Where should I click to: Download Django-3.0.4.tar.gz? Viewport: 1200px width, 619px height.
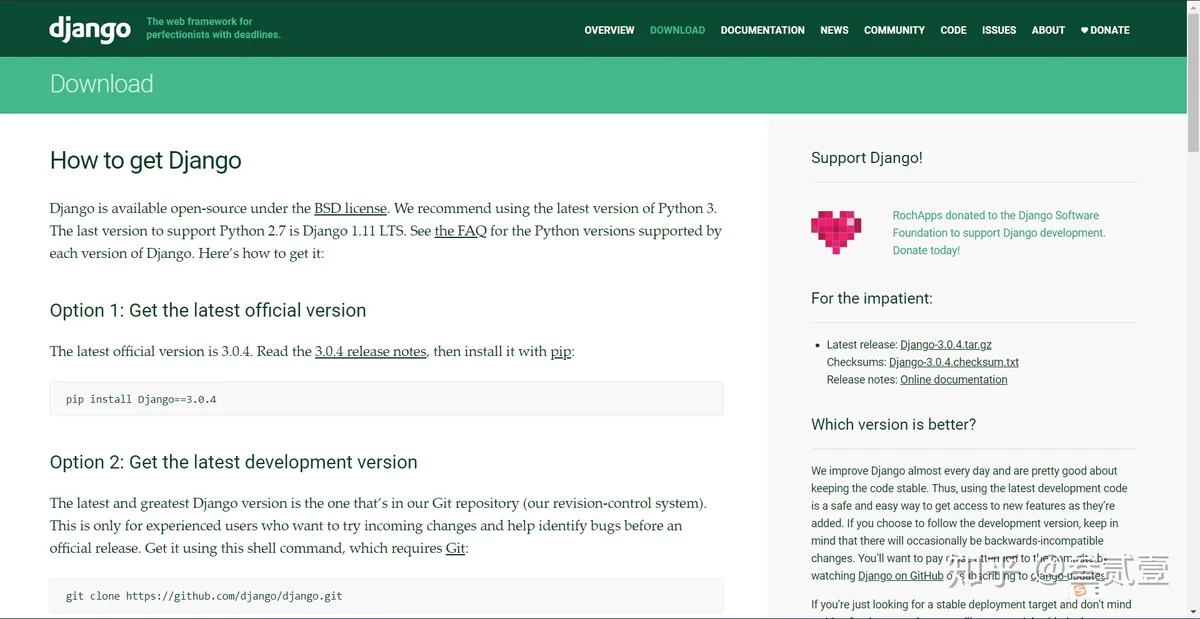pyautogui.click(x=946, y=345)
